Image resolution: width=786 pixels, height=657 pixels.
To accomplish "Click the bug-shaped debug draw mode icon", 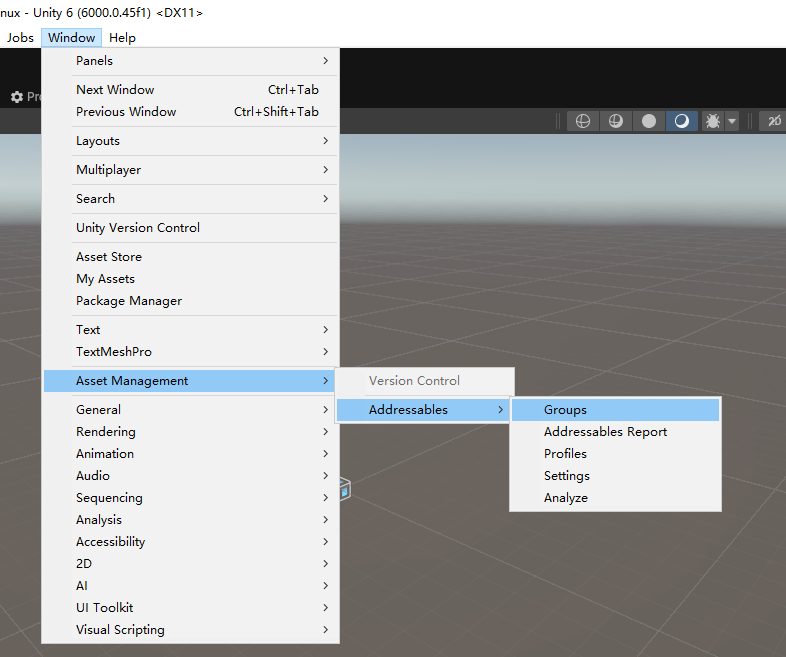I will click(712, 121).
